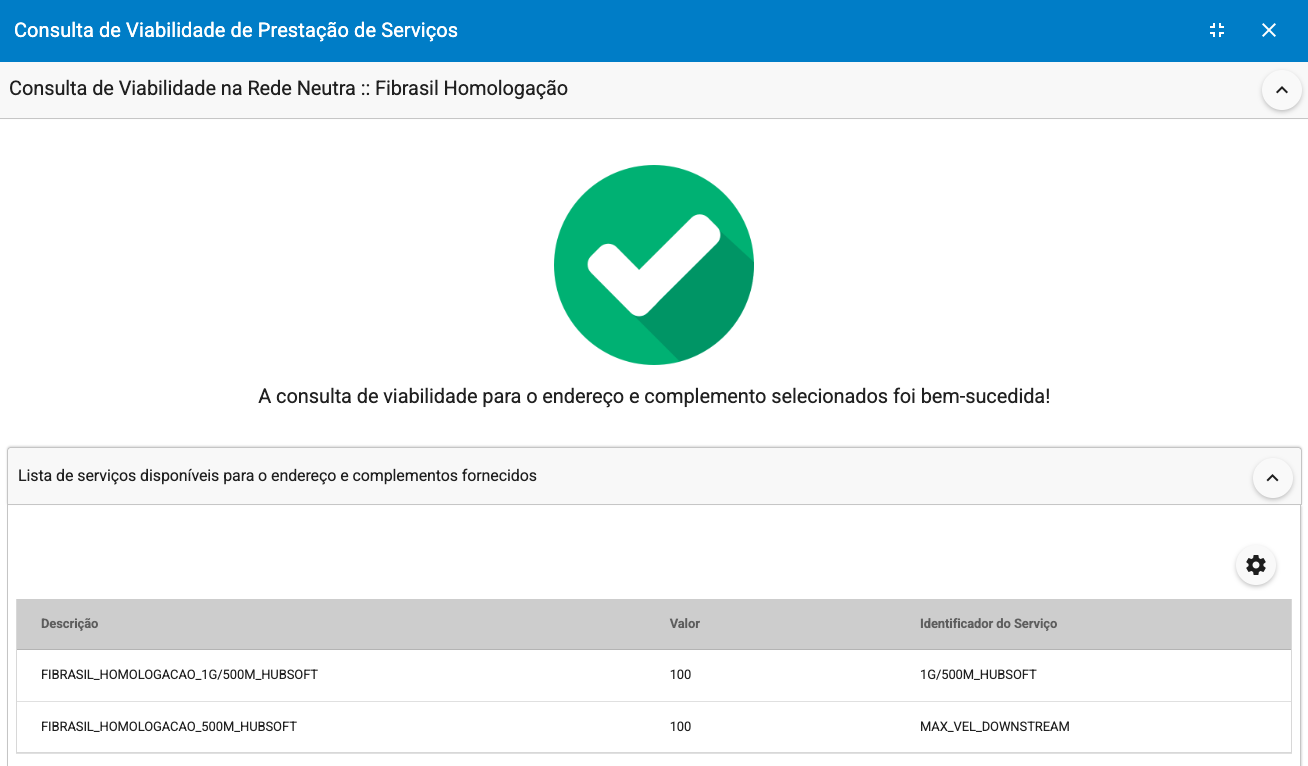Toggle the Fibrasil Homologação panel open state

(x=1281, y=89)
